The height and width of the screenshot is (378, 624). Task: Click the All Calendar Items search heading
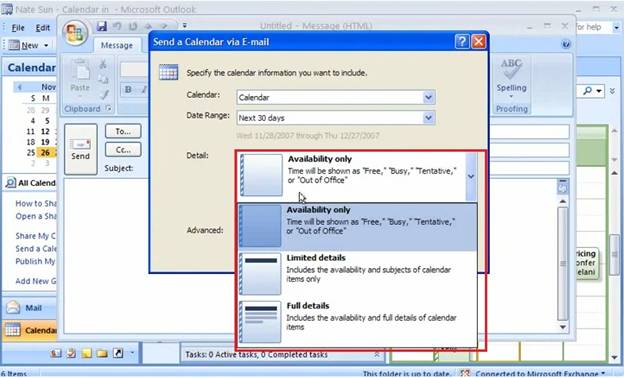click(x=31, y=183)
